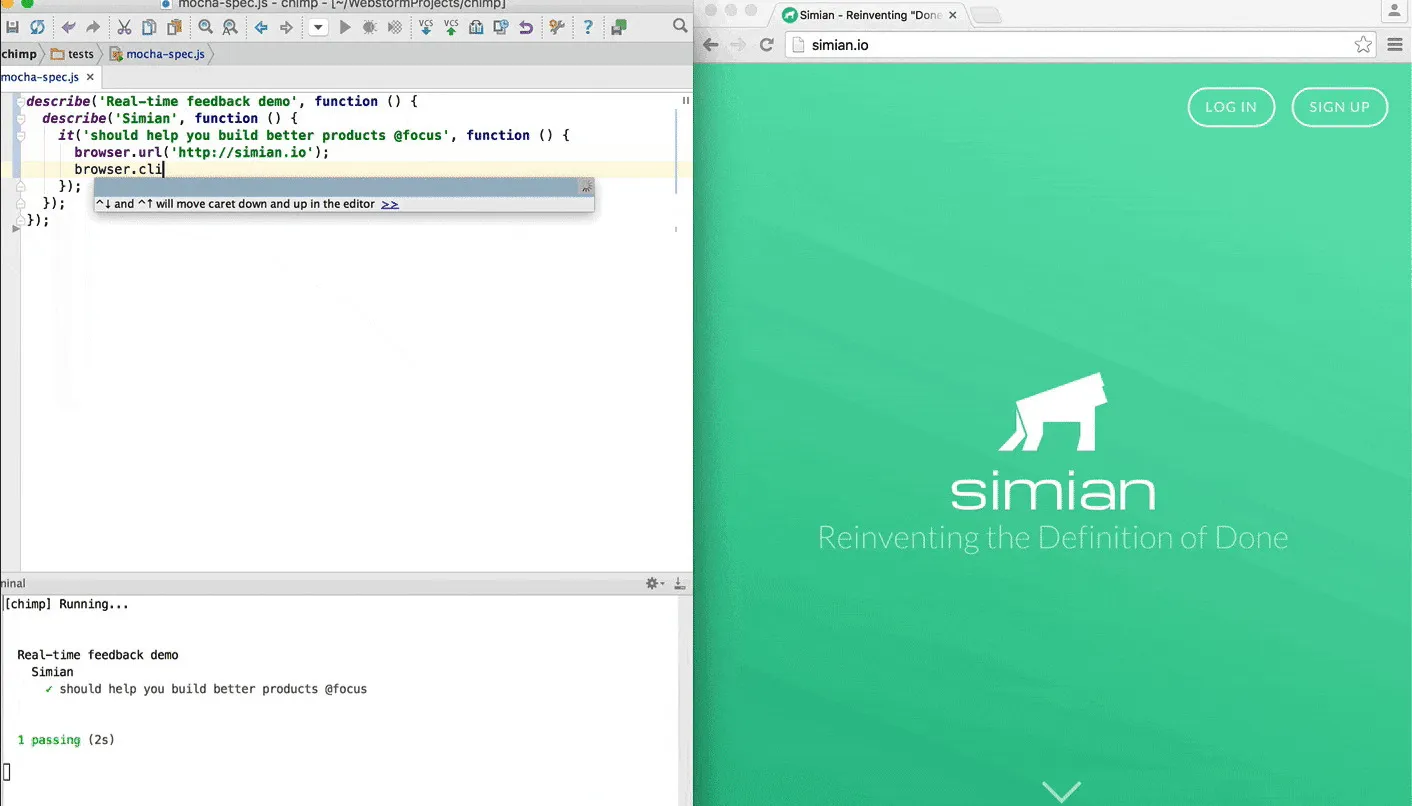Collapse the describe block via gutter arrow

[x=20, y=101]
